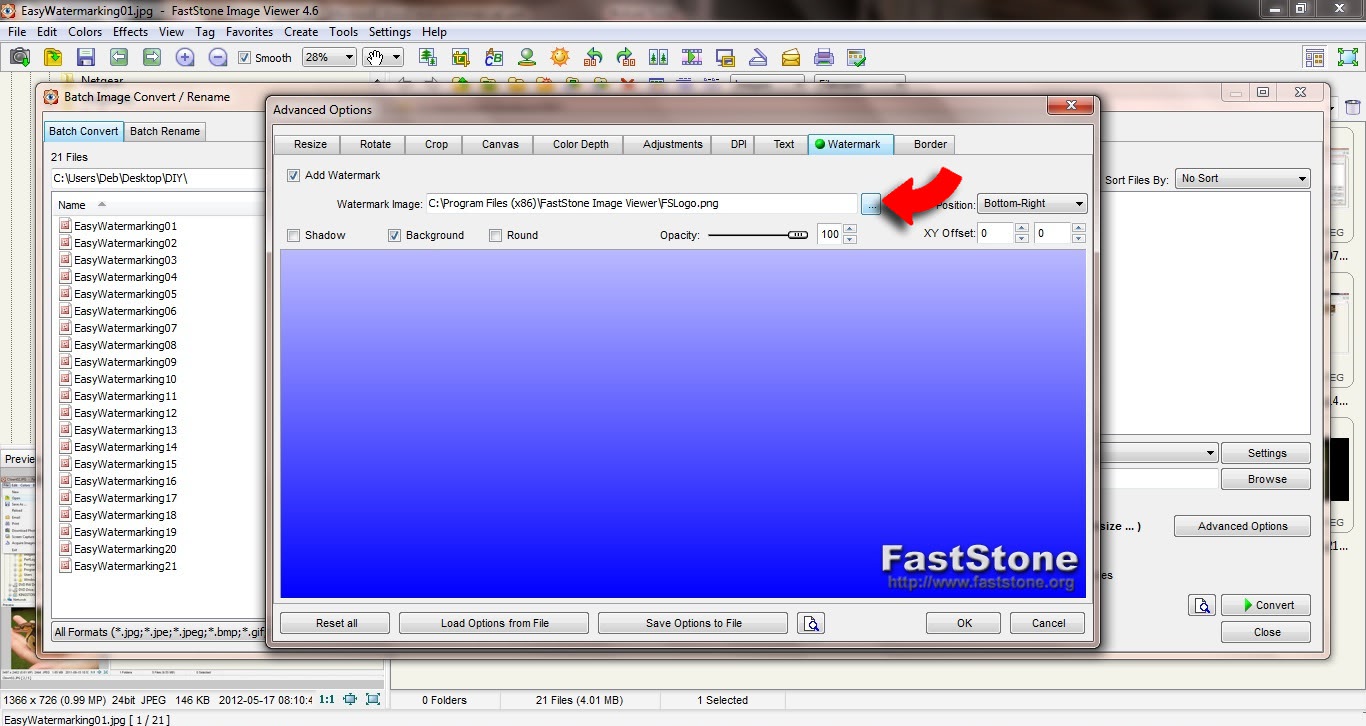Screen dimensions: 1366x726
Task: Click the windowed view layout icon at top right
Action: pos(1315,57)
